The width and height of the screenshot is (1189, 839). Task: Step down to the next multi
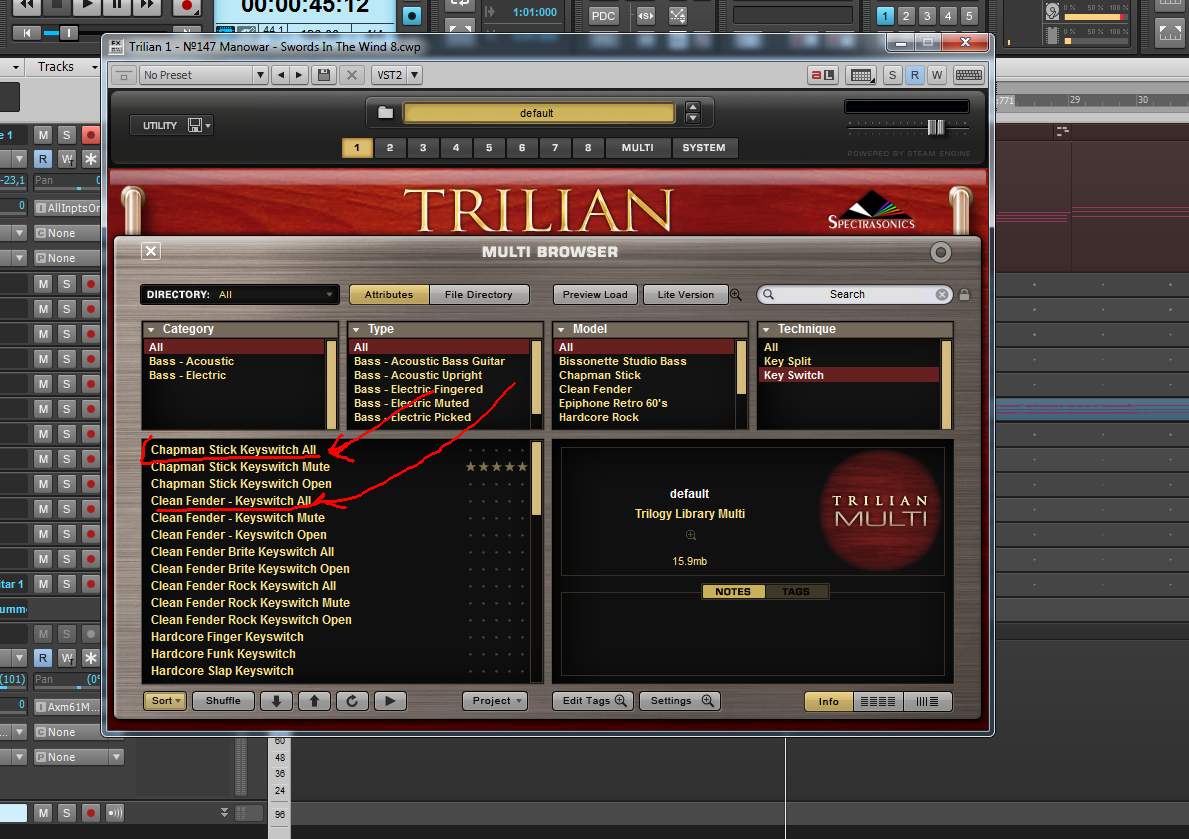276,701
